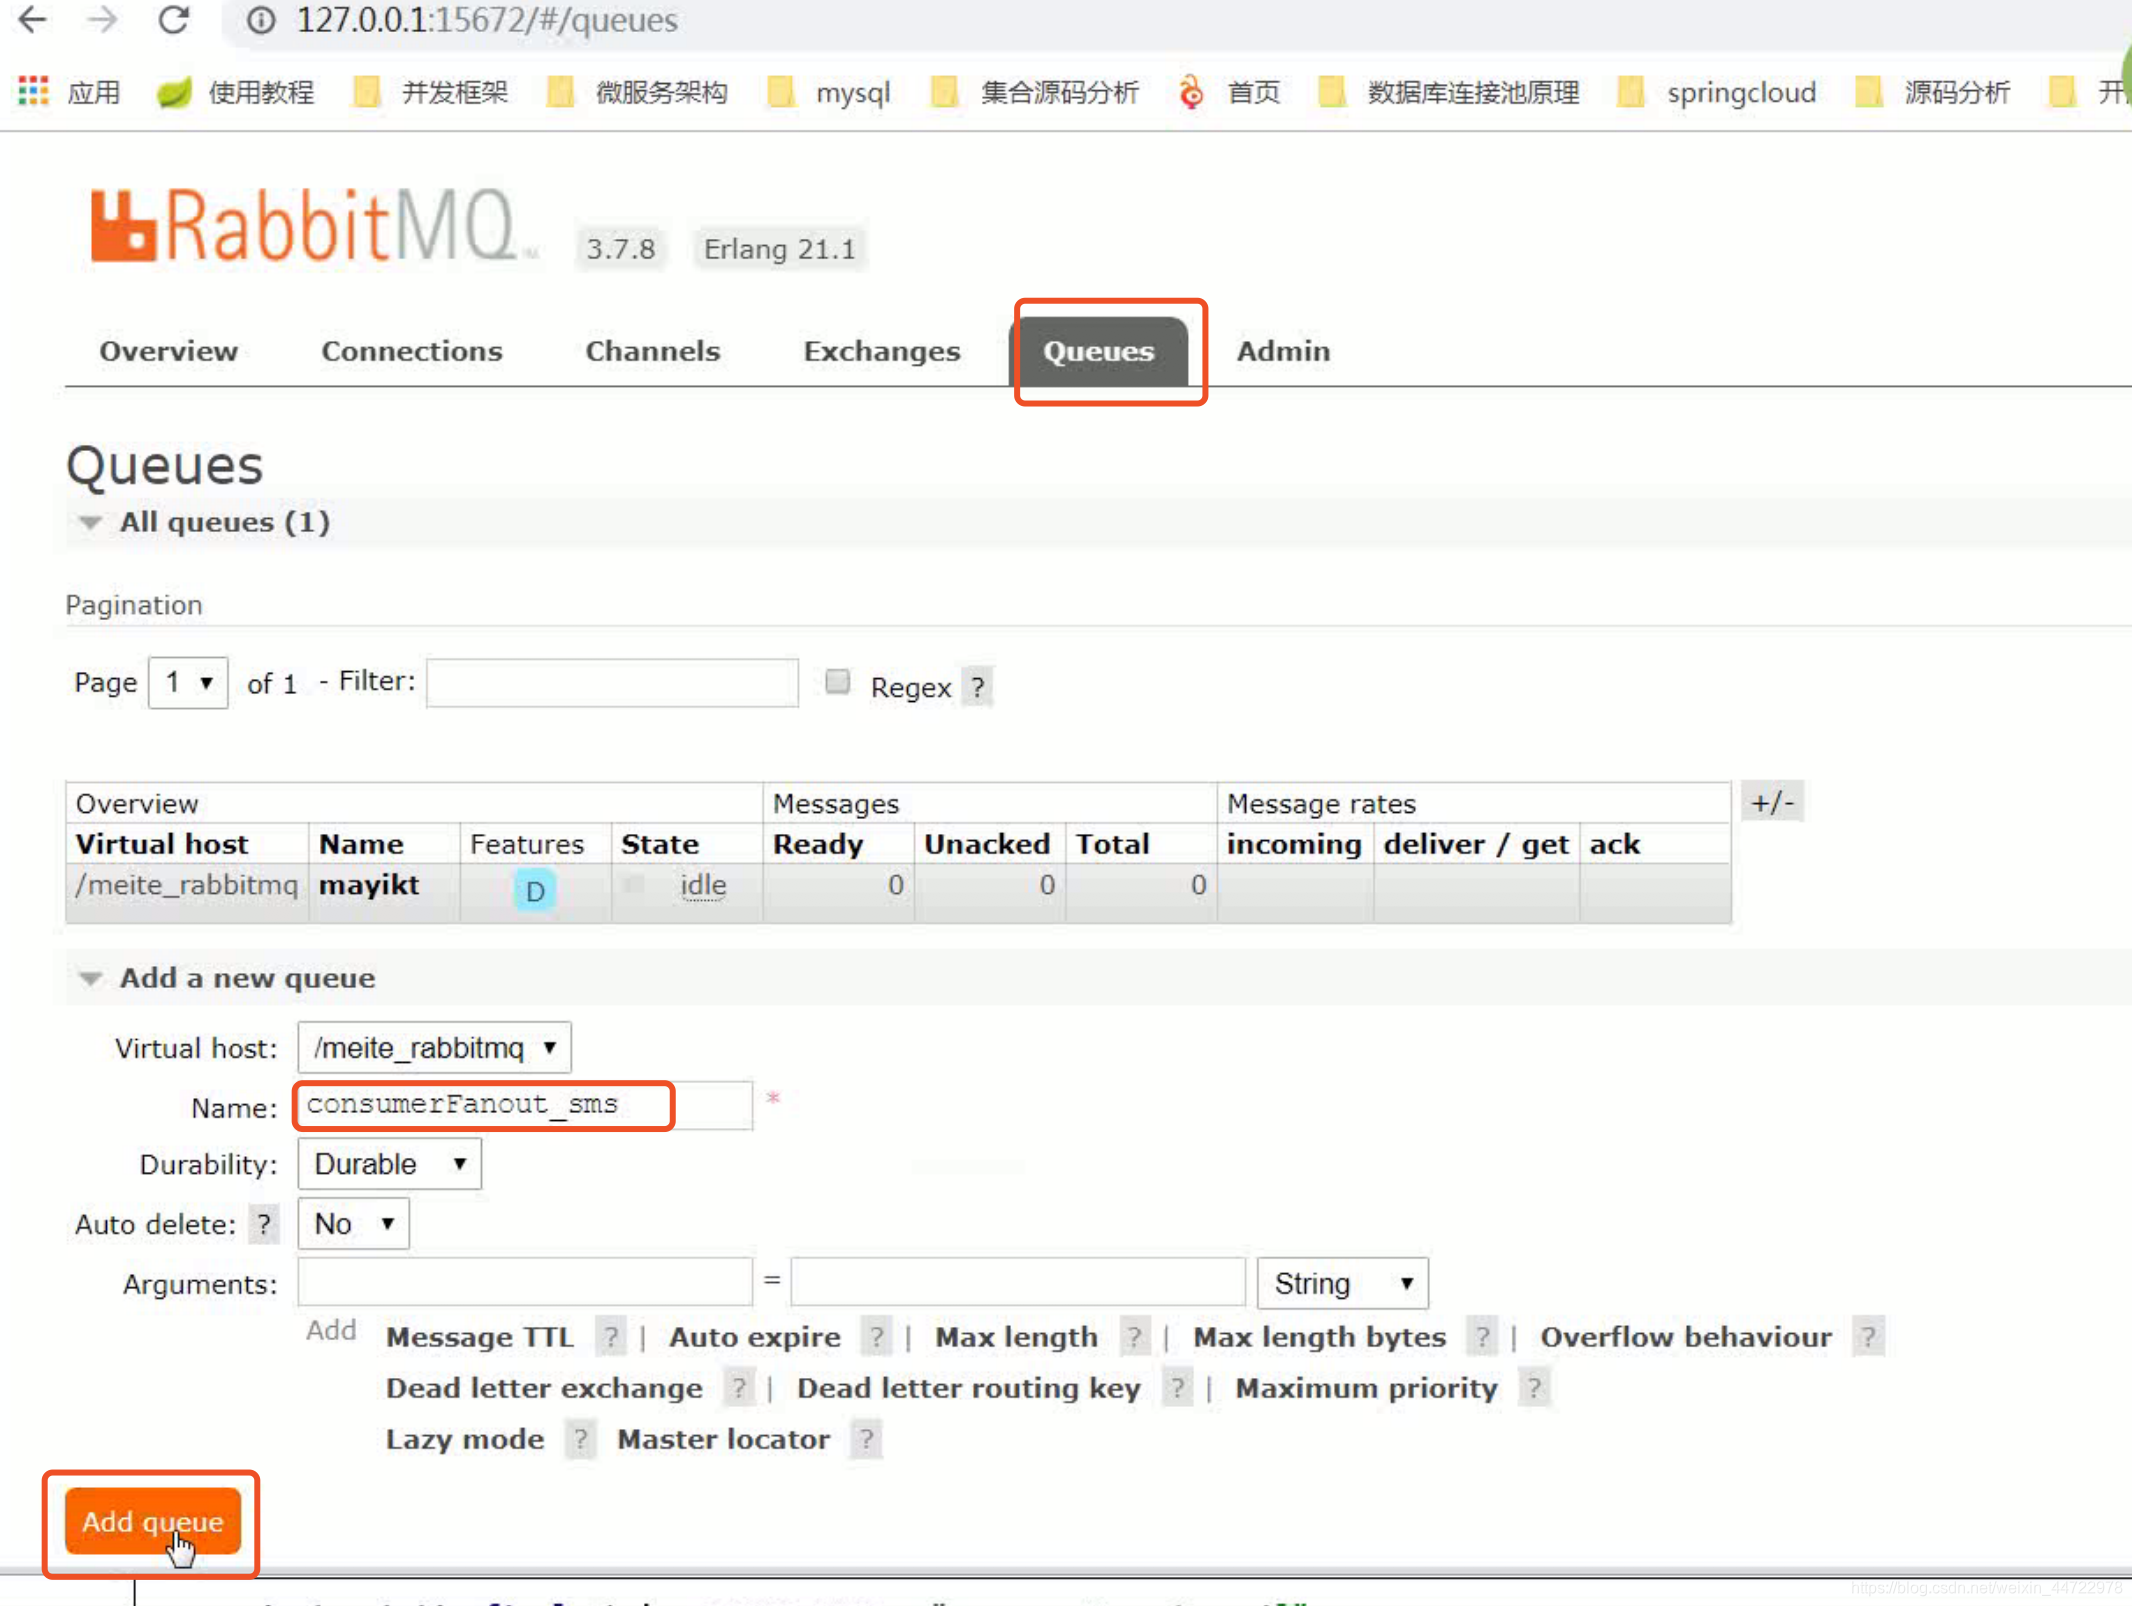
Task: Click the Overview navigation tab
Action: pyautogui.click(x=169, y=351)
